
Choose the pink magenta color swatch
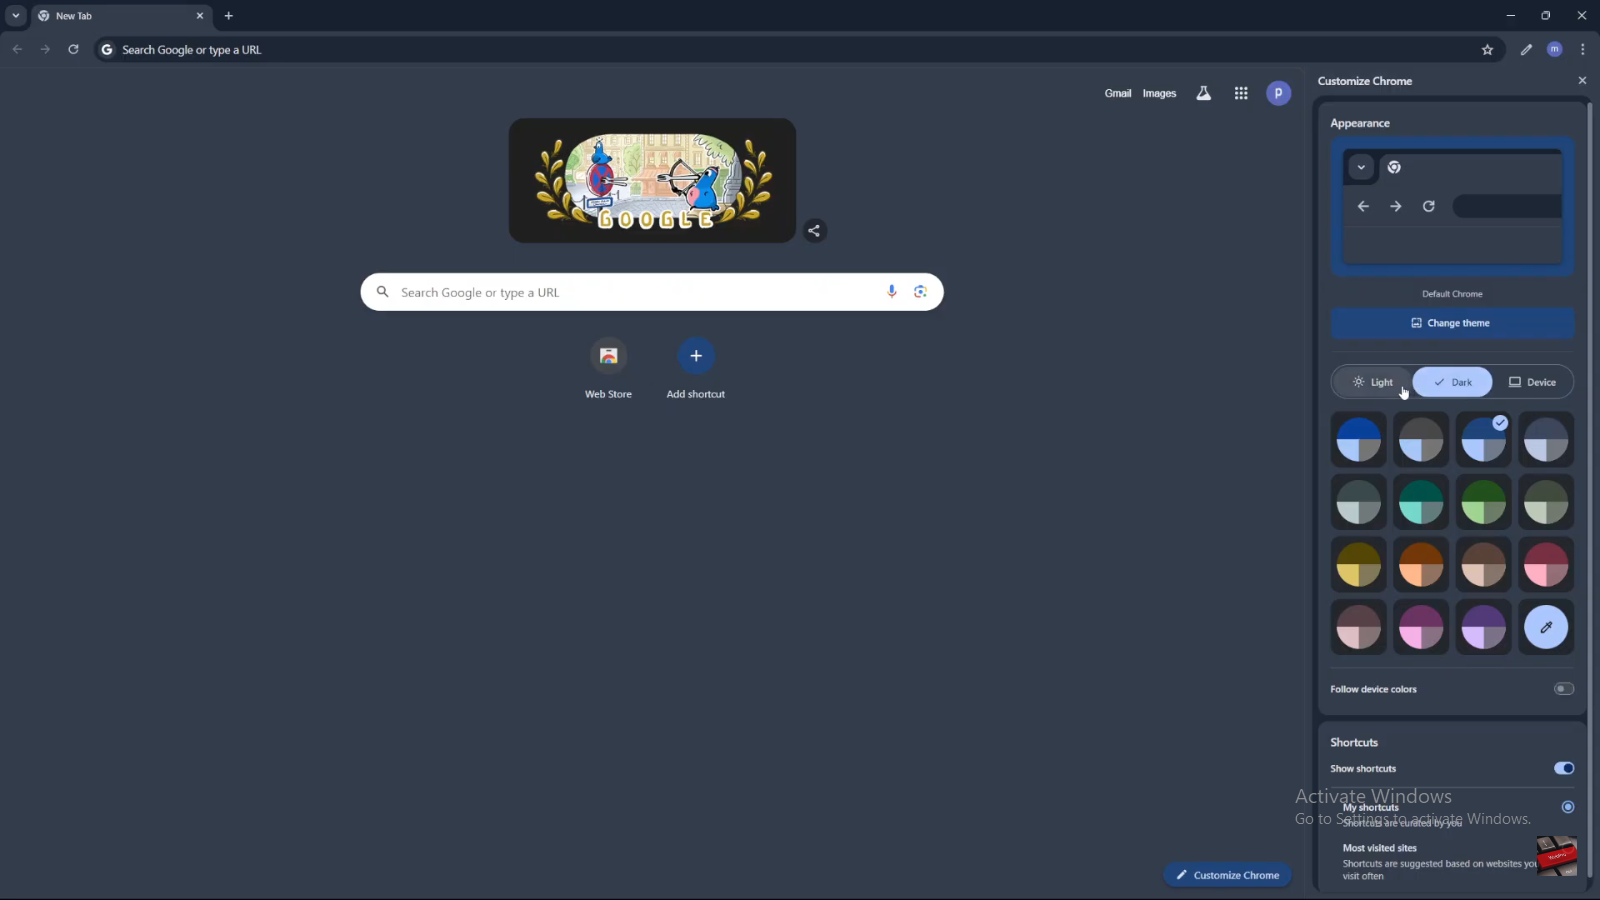pos(1421,627)
